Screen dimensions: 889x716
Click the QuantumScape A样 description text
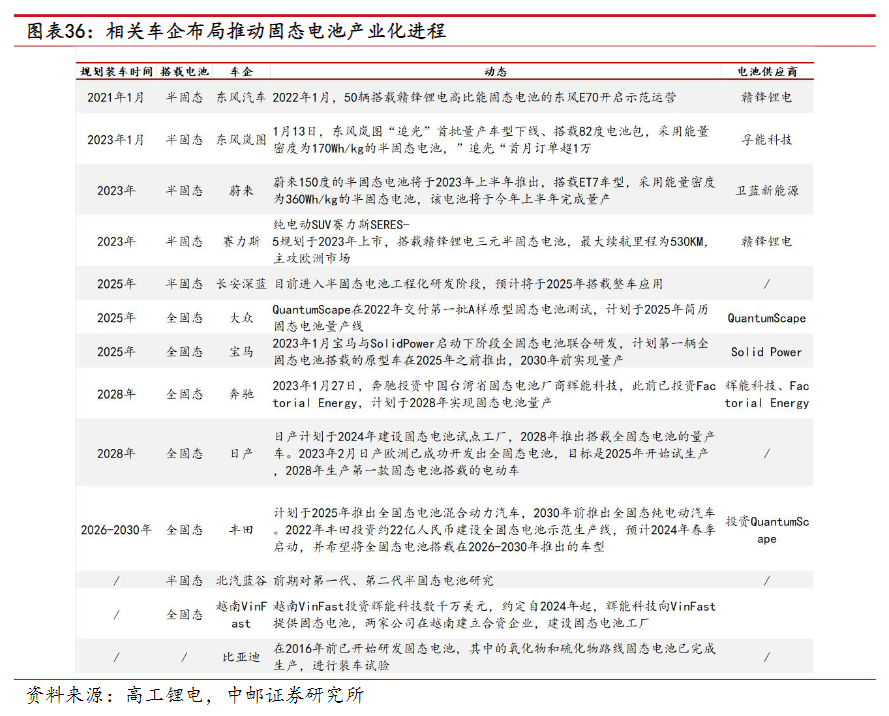490,318
